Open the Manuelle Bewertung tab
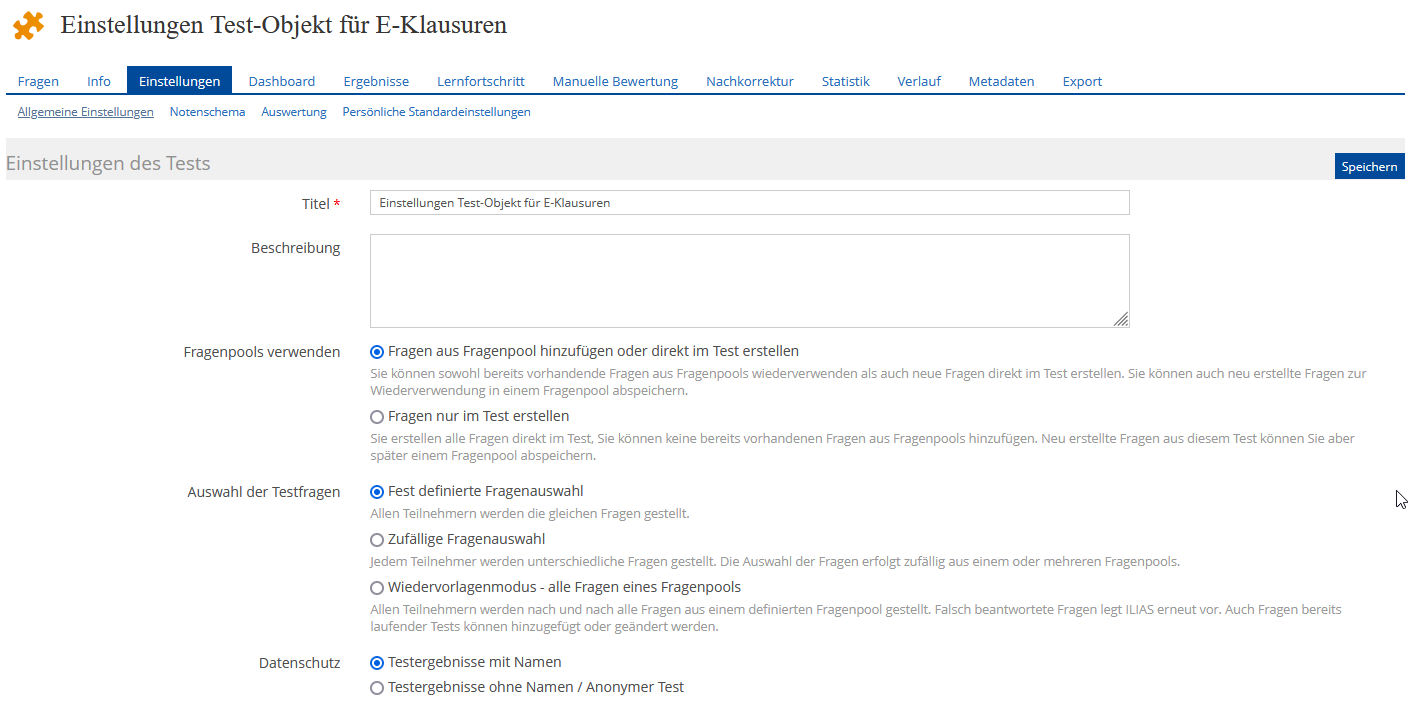This screenshot has width=1418, height=706. coord(615,81)
